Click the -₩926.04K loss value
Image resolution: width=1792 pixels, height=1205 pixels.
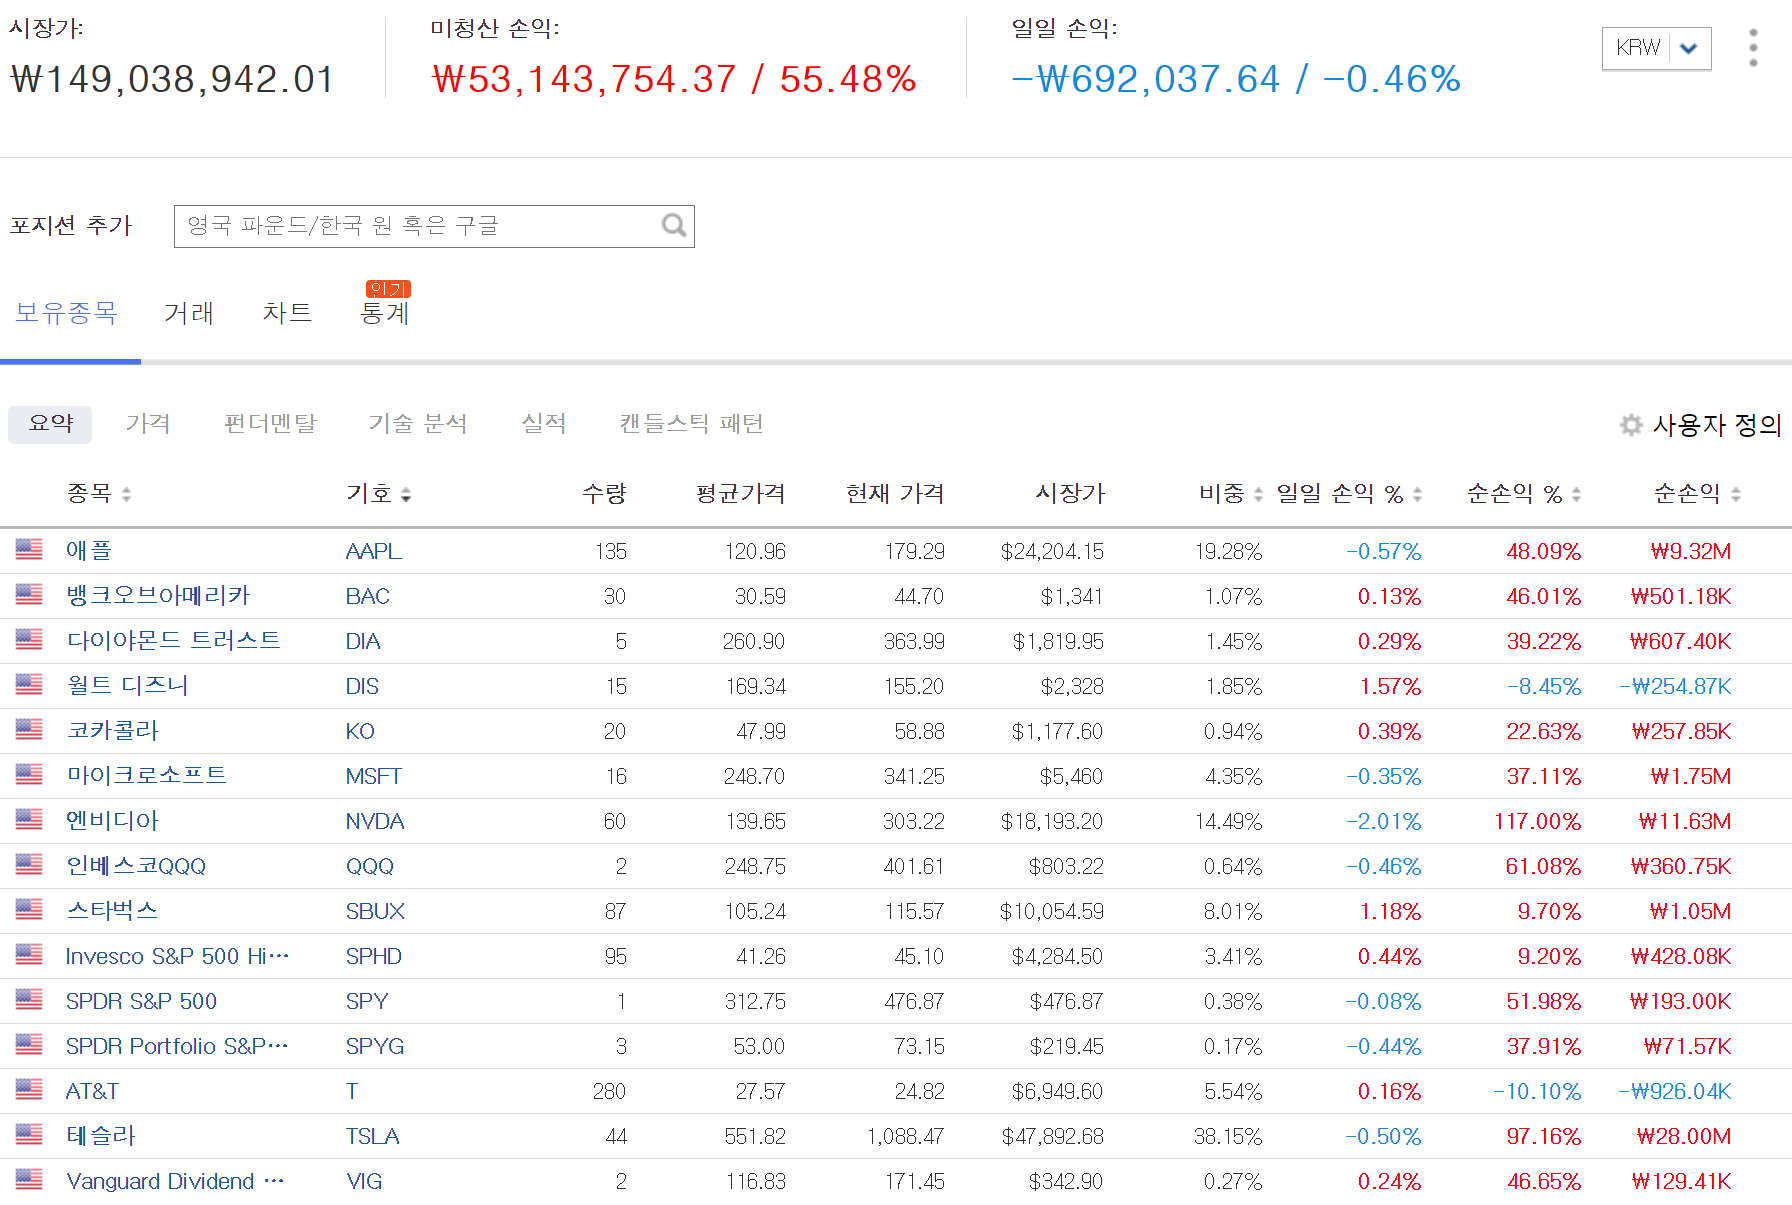point(1675,1091)
